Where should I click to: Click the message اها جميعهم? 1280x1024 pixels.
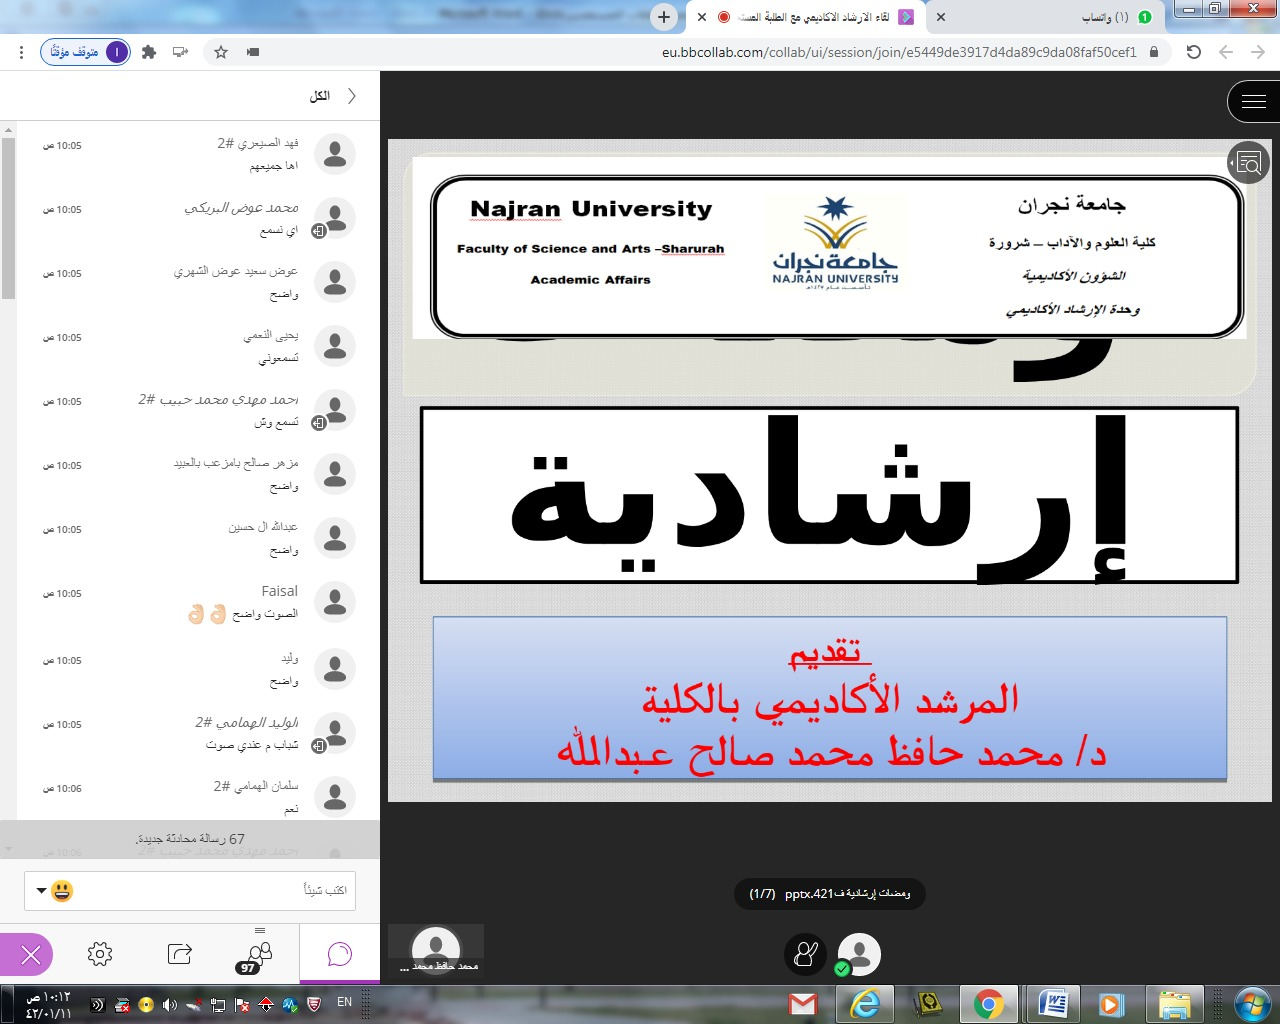pyautogui.click(x=274, y=166)
